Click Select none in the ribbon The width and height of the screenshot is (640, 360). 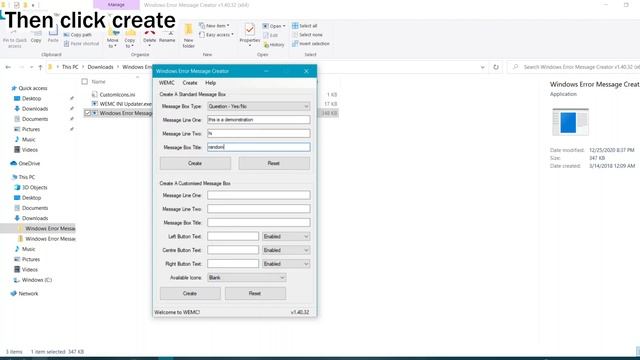click(307, 35)
